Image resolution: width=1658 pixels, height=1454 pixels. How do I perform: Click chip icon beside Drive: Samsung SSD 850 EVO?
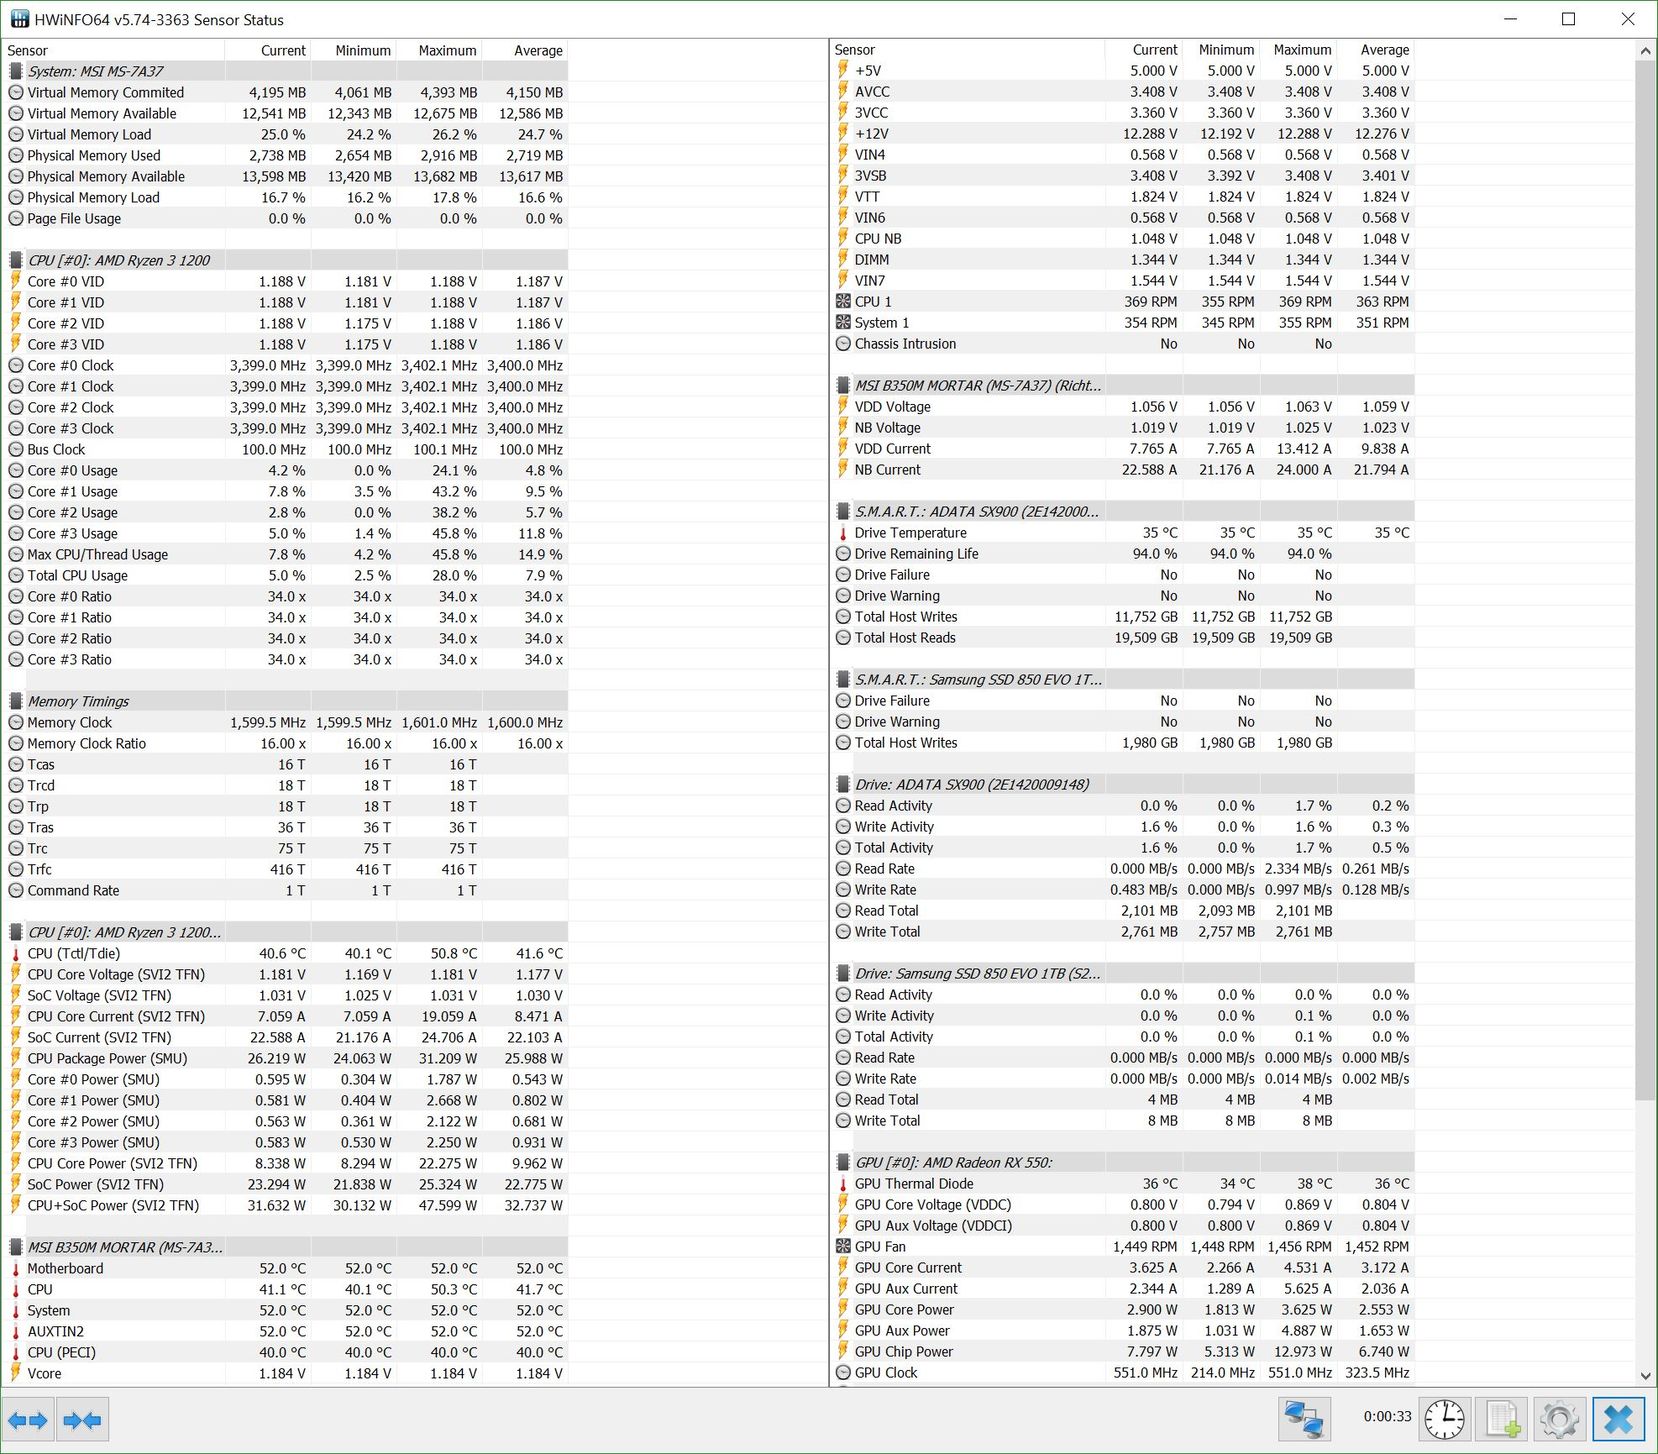click(843, 973)
